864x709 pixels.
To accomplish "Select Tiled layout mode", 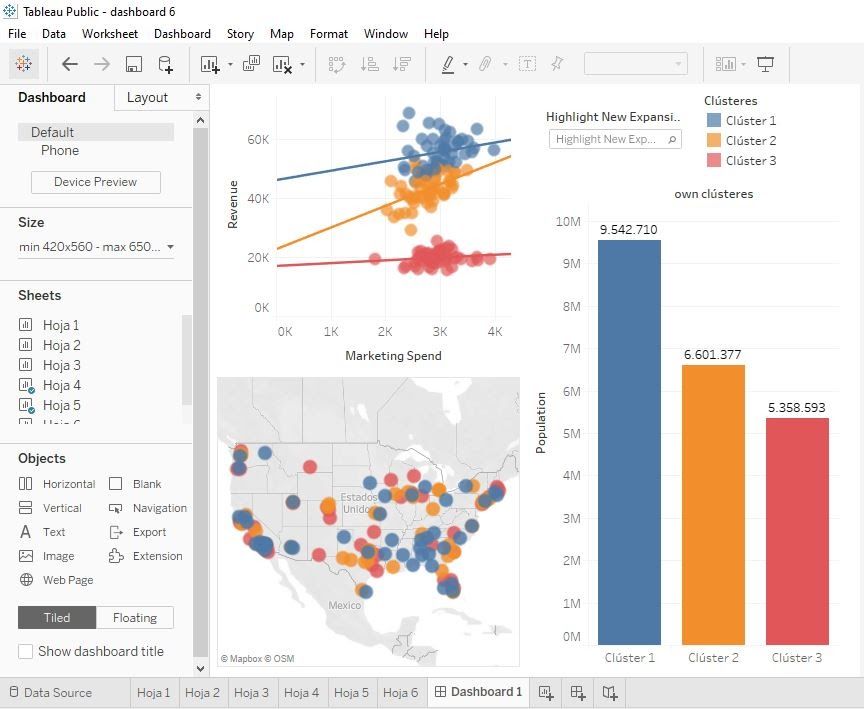I will coord(57,618).
